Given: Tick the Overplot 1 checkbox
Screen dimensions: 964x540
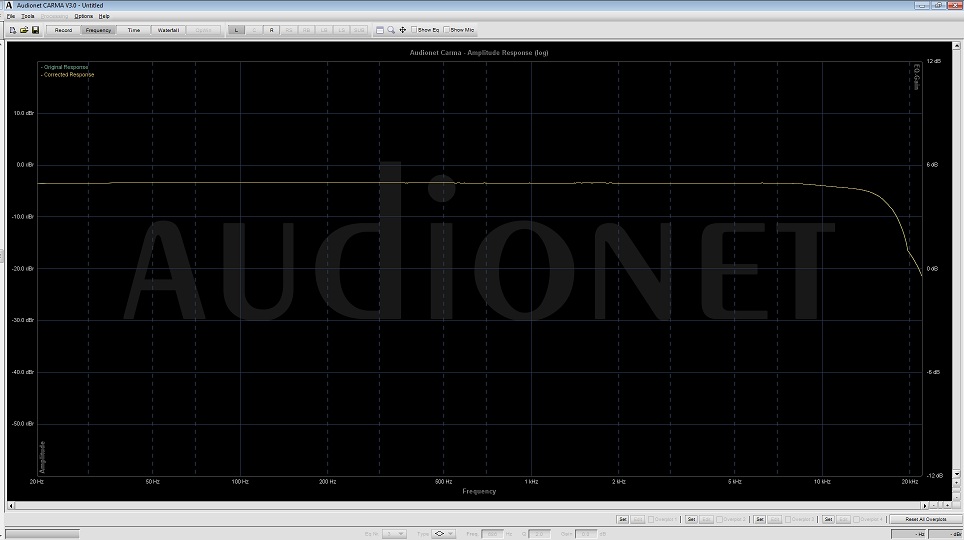Looking at the screenshot, I should [x=651, y=520].
